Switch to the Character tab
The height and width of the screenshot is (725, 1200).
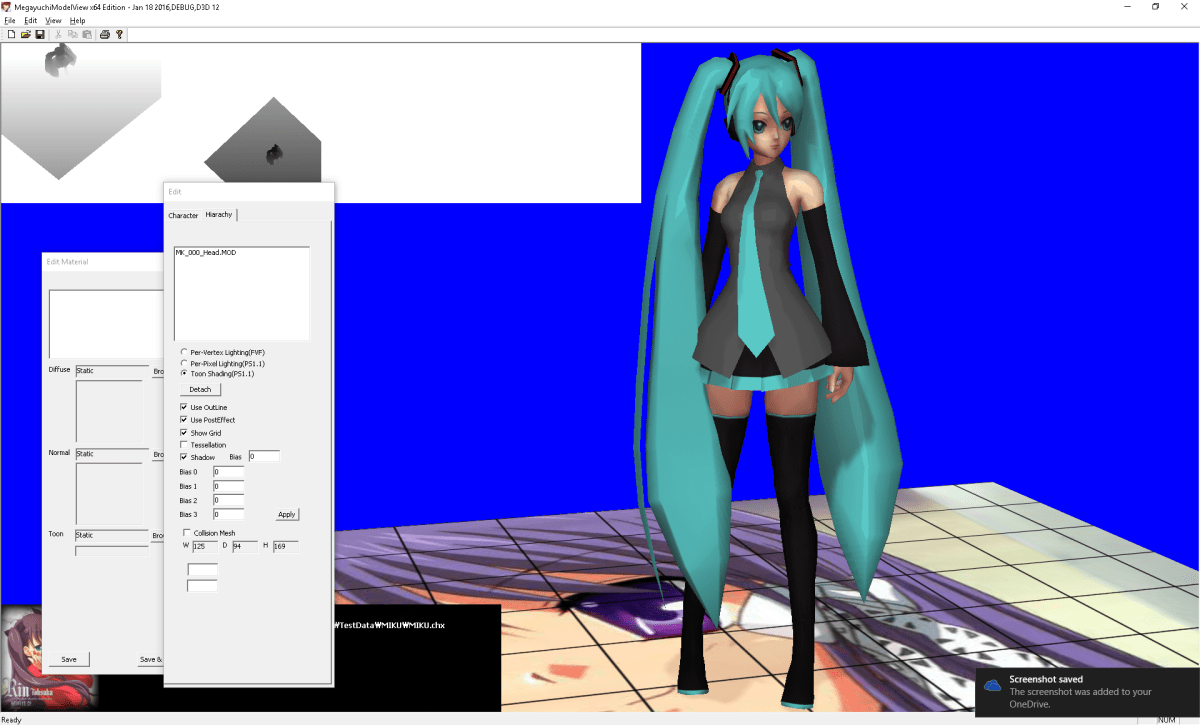[183, 215]
